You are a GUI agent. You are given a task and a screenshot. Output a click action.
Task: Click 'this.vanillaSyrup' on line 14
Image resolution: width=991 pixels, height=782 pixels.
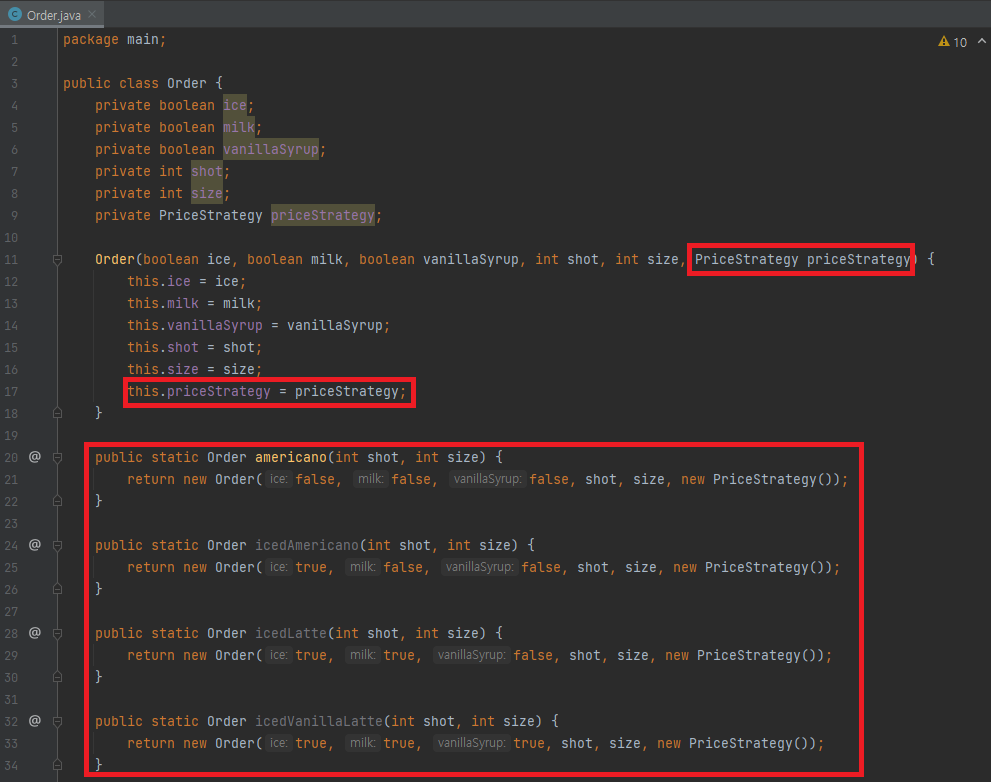tap(195, 326)
